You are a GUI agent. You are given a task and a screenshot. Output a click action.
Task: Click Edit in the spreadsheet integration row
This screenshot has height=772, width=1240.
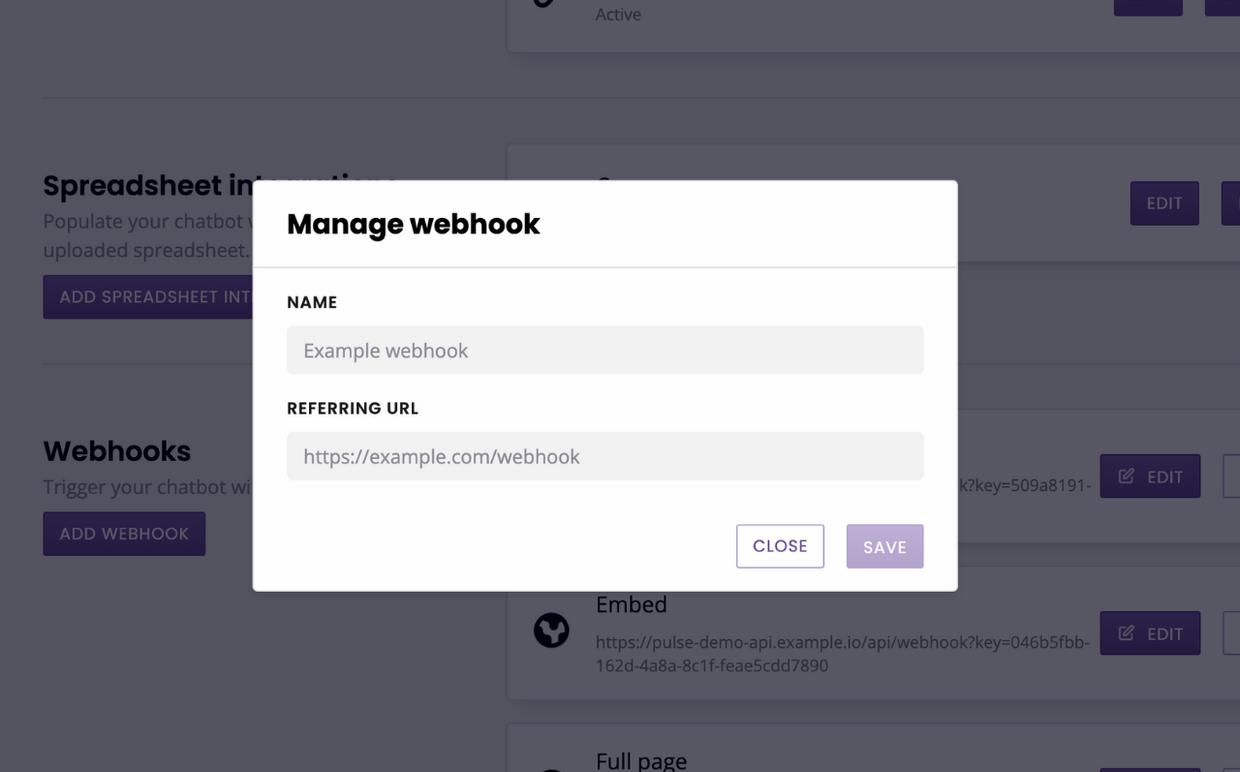pos(1164,203)
